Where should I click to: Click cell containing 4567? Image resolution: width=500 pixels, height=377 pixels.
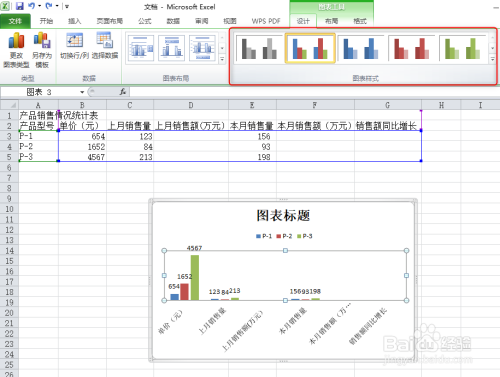click(82, 157)
